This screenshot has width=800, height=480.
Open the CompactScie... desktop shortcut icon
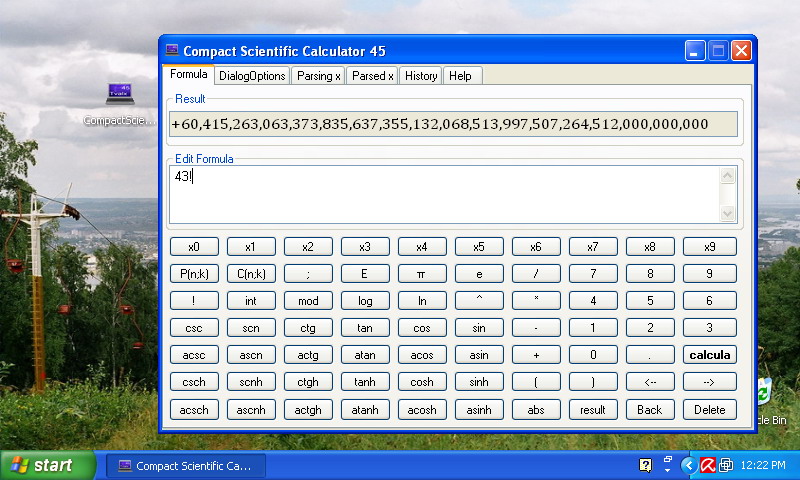[120, 94]
